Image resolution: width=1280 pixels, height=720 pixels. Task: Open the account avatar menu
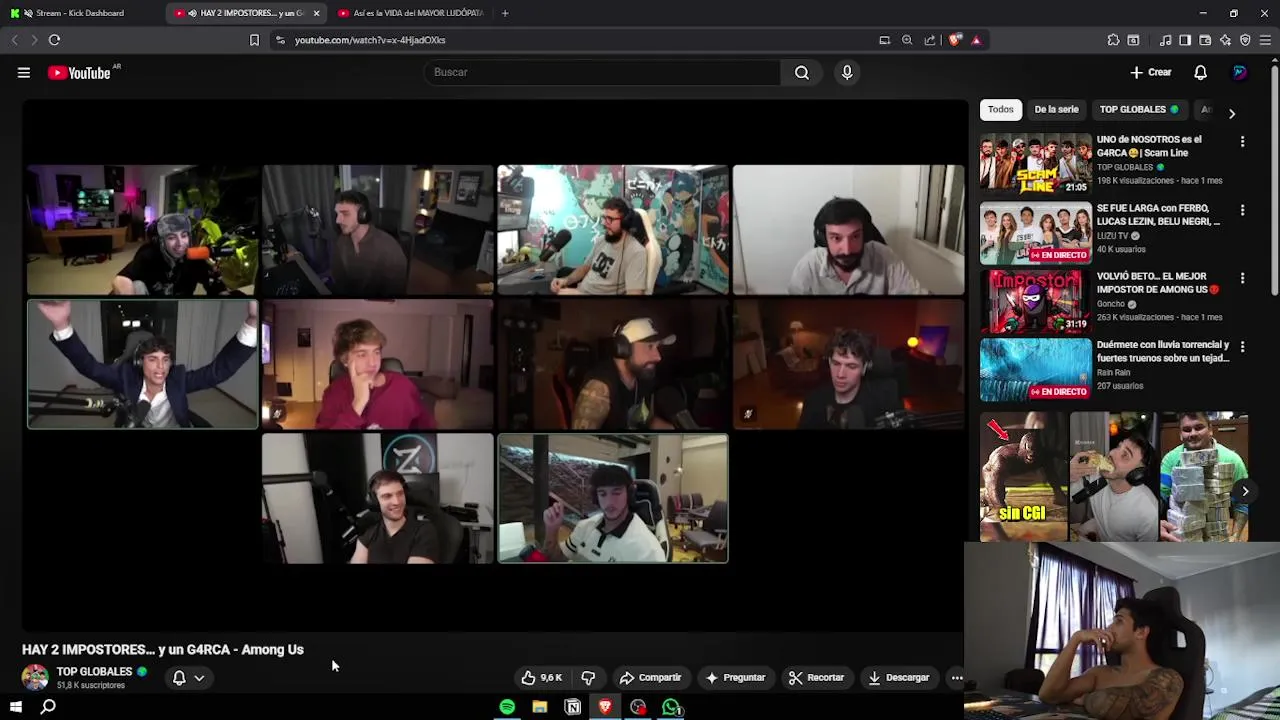(x=1240, y=72)
